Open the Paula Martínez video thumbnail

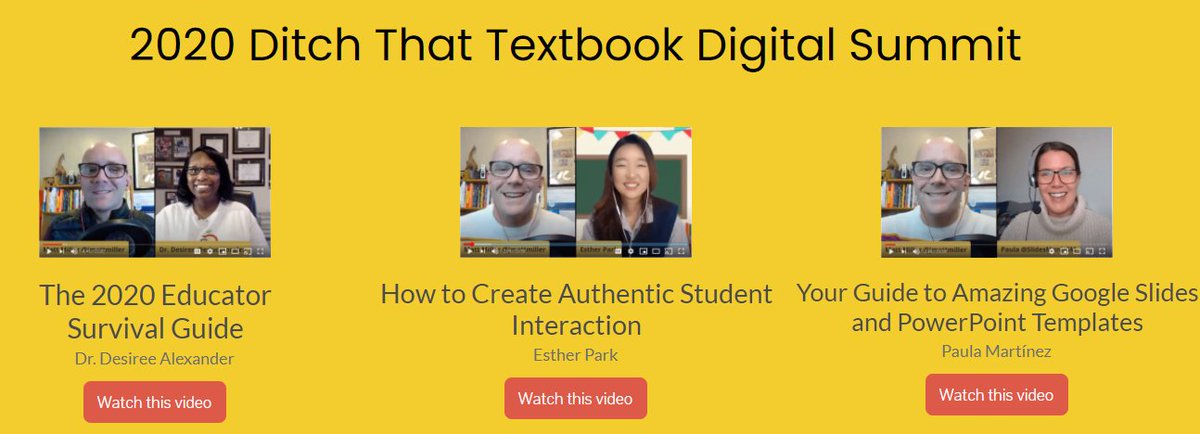[997, 192]
